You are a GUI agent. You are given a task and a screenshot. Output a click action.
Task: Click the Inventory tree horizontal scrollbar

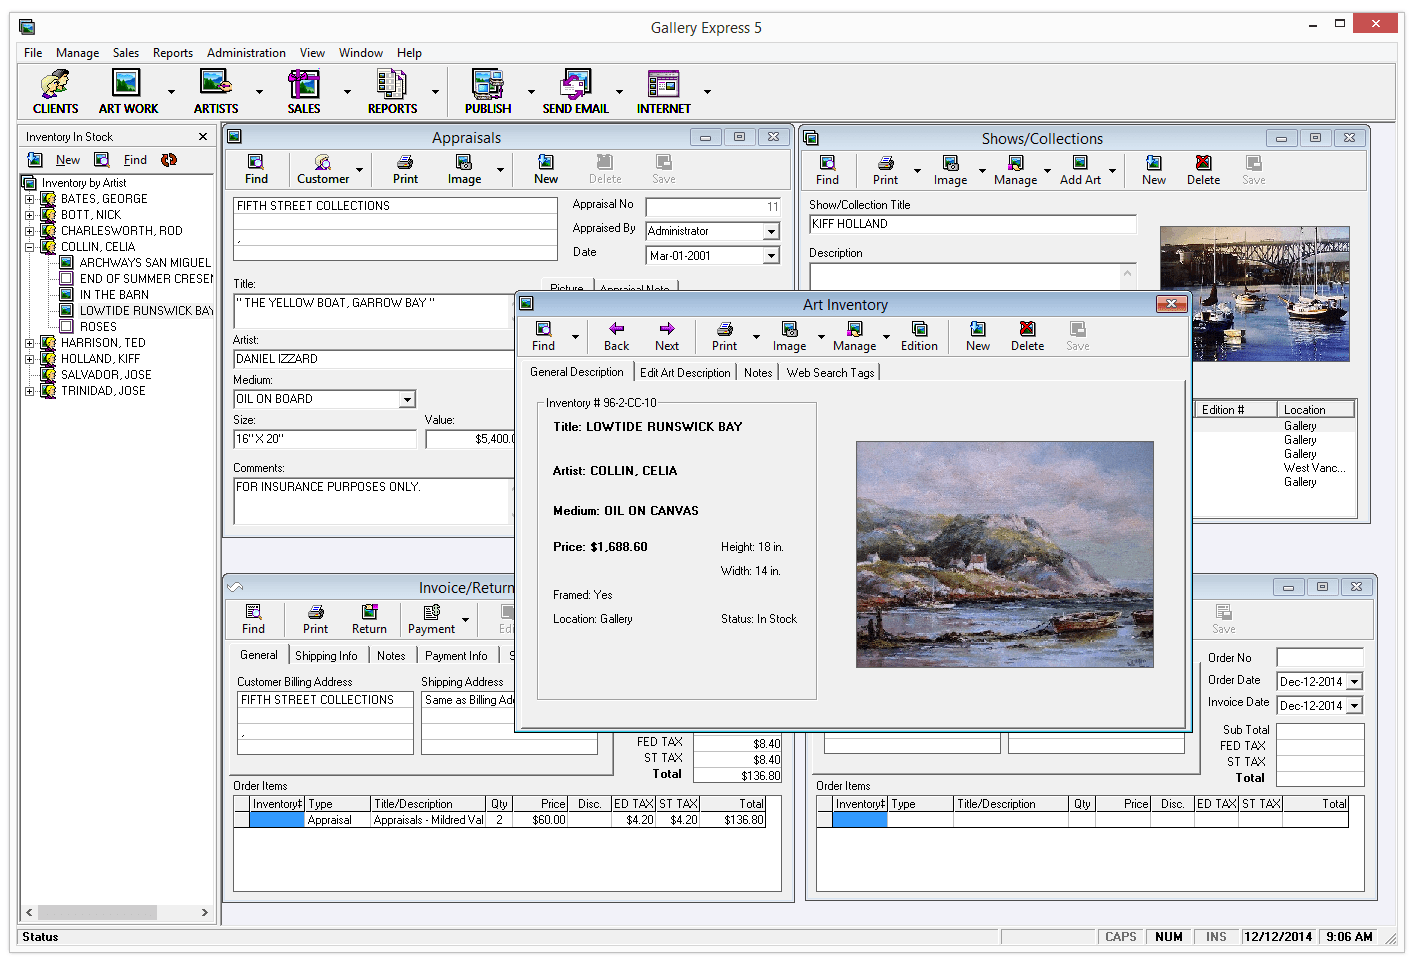click(x=97, y=912)
